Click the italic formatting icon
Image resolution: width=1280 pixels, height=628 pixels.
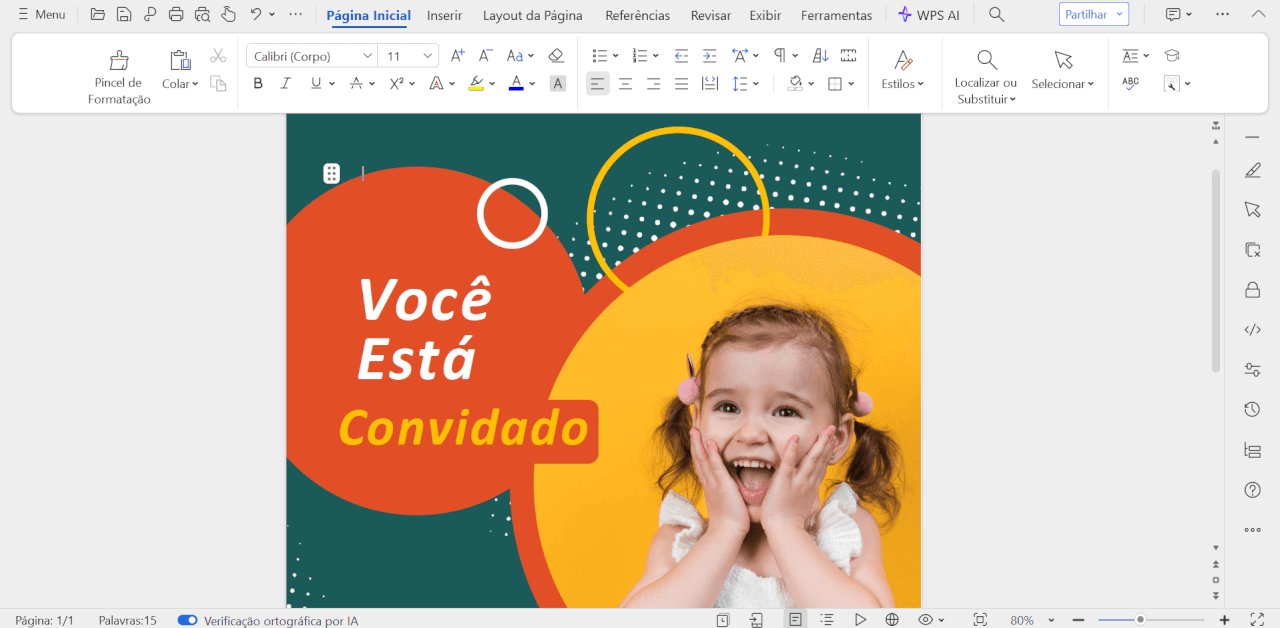[x=285, y=83]
